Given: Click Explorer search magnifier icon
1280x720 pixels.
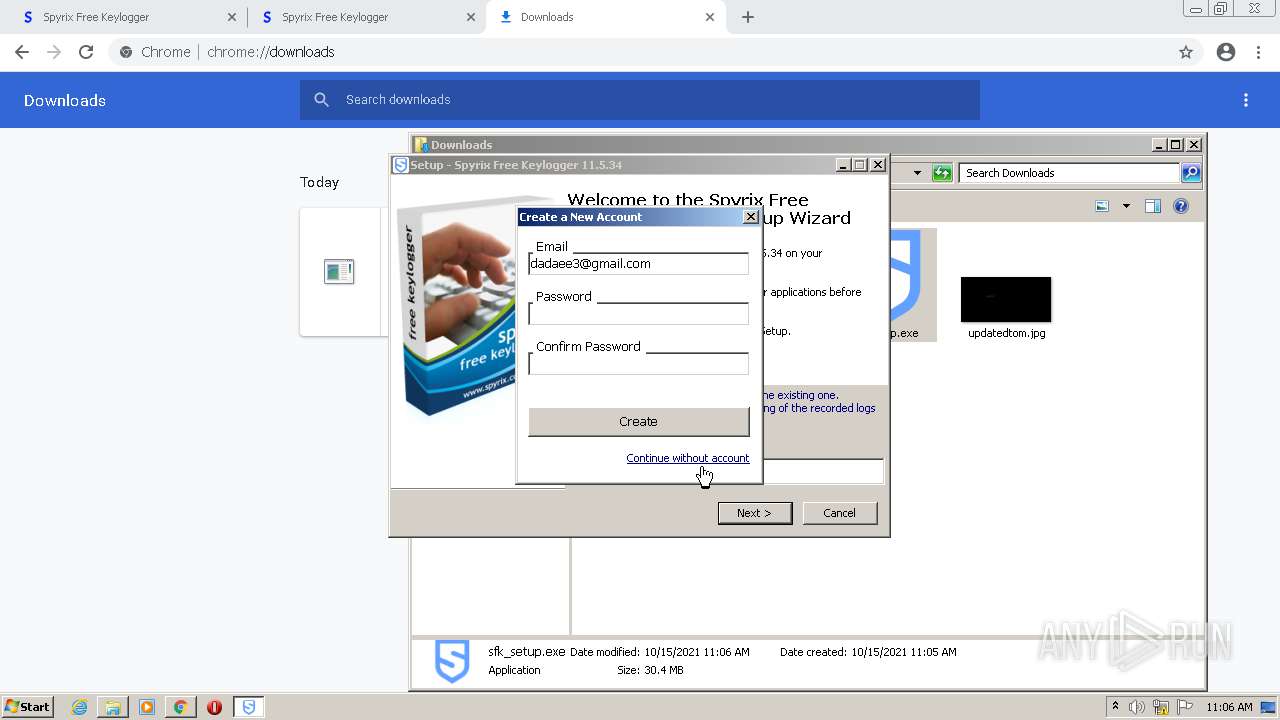Looking at the screenshot, I should pyautogui.click(x=1191, y=173).
